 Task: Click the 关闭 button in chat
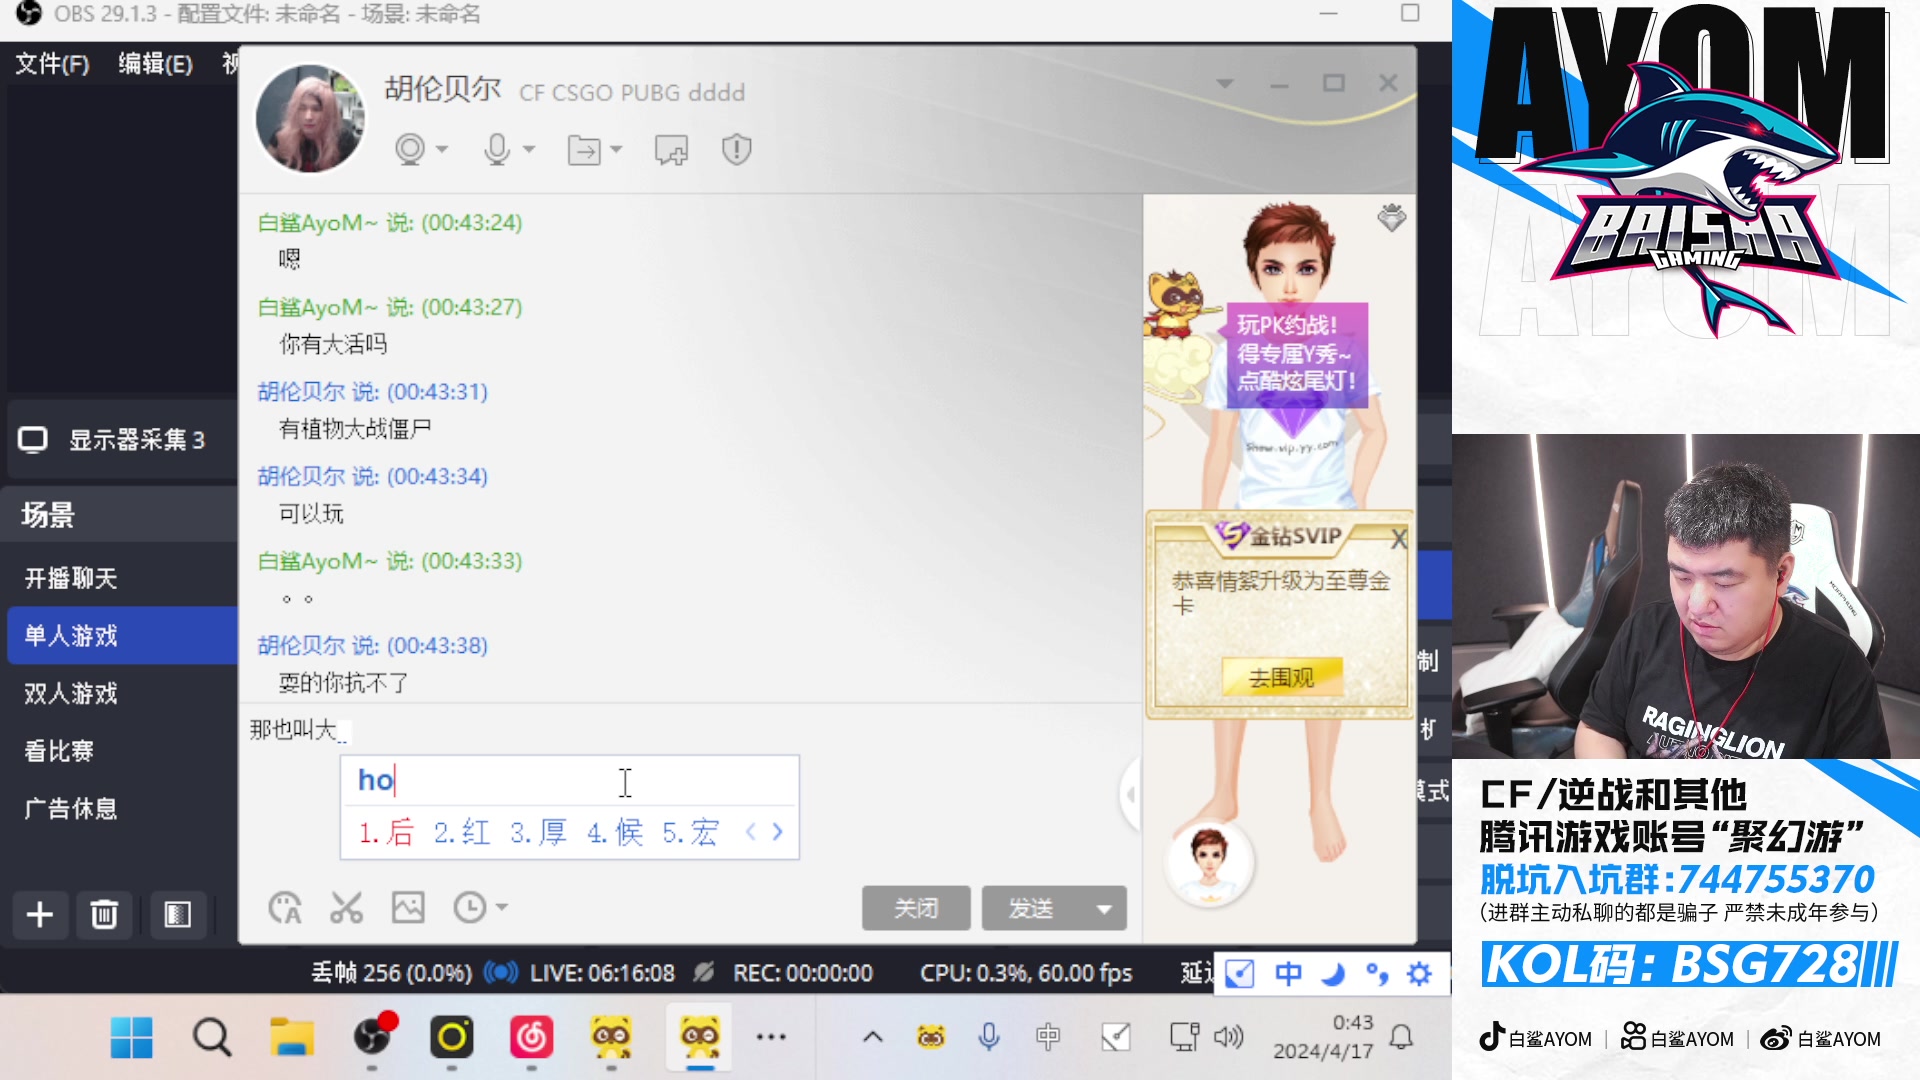pyautogui.click(x=916, y=909)
